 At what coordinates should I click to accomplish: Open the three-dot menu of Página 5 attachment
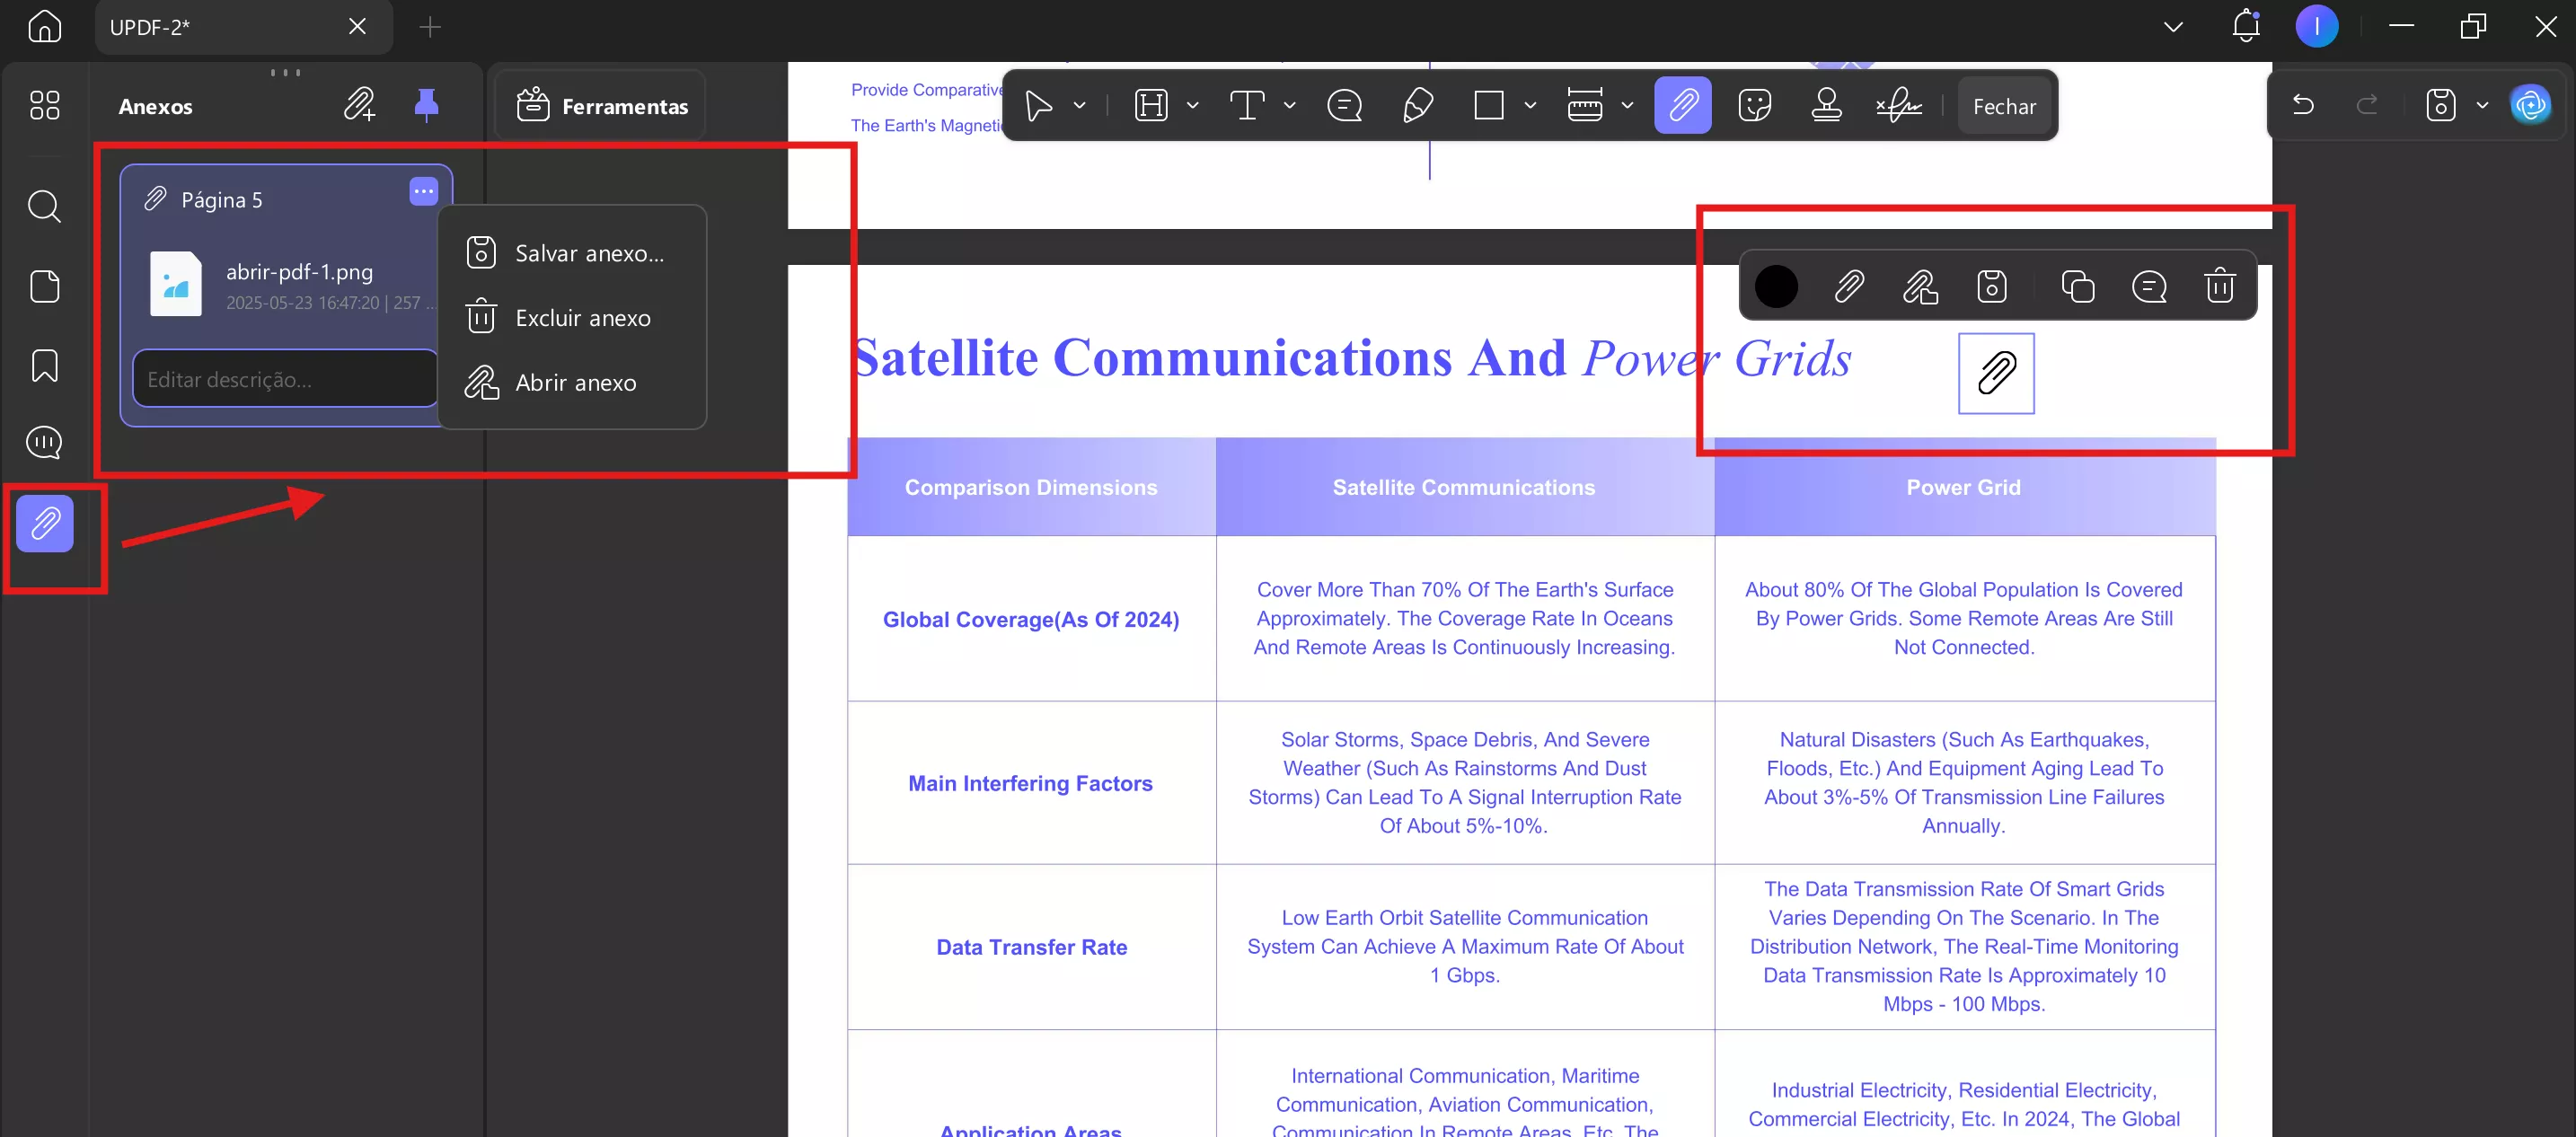[424, 191]
